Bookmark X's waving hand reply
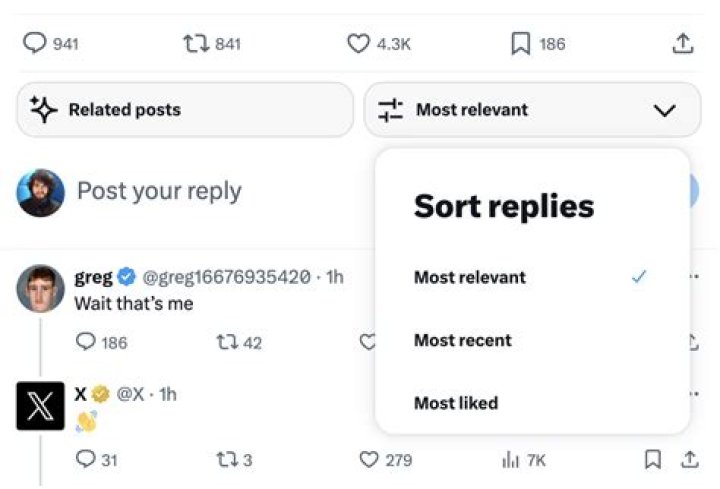Image resolution: width=720 pixels, height=489 pixels. click(652, 460)
